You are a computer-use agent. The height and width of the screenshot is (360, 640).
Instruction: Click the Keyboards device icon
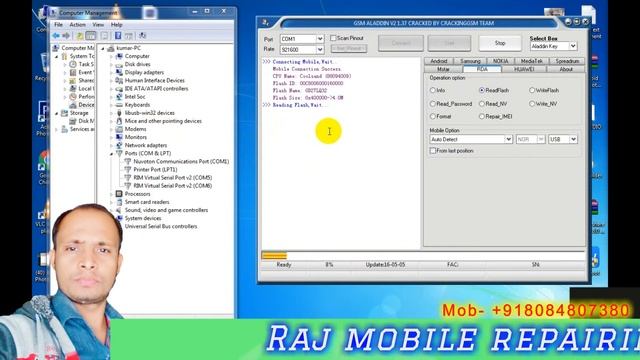pos(119,105)
